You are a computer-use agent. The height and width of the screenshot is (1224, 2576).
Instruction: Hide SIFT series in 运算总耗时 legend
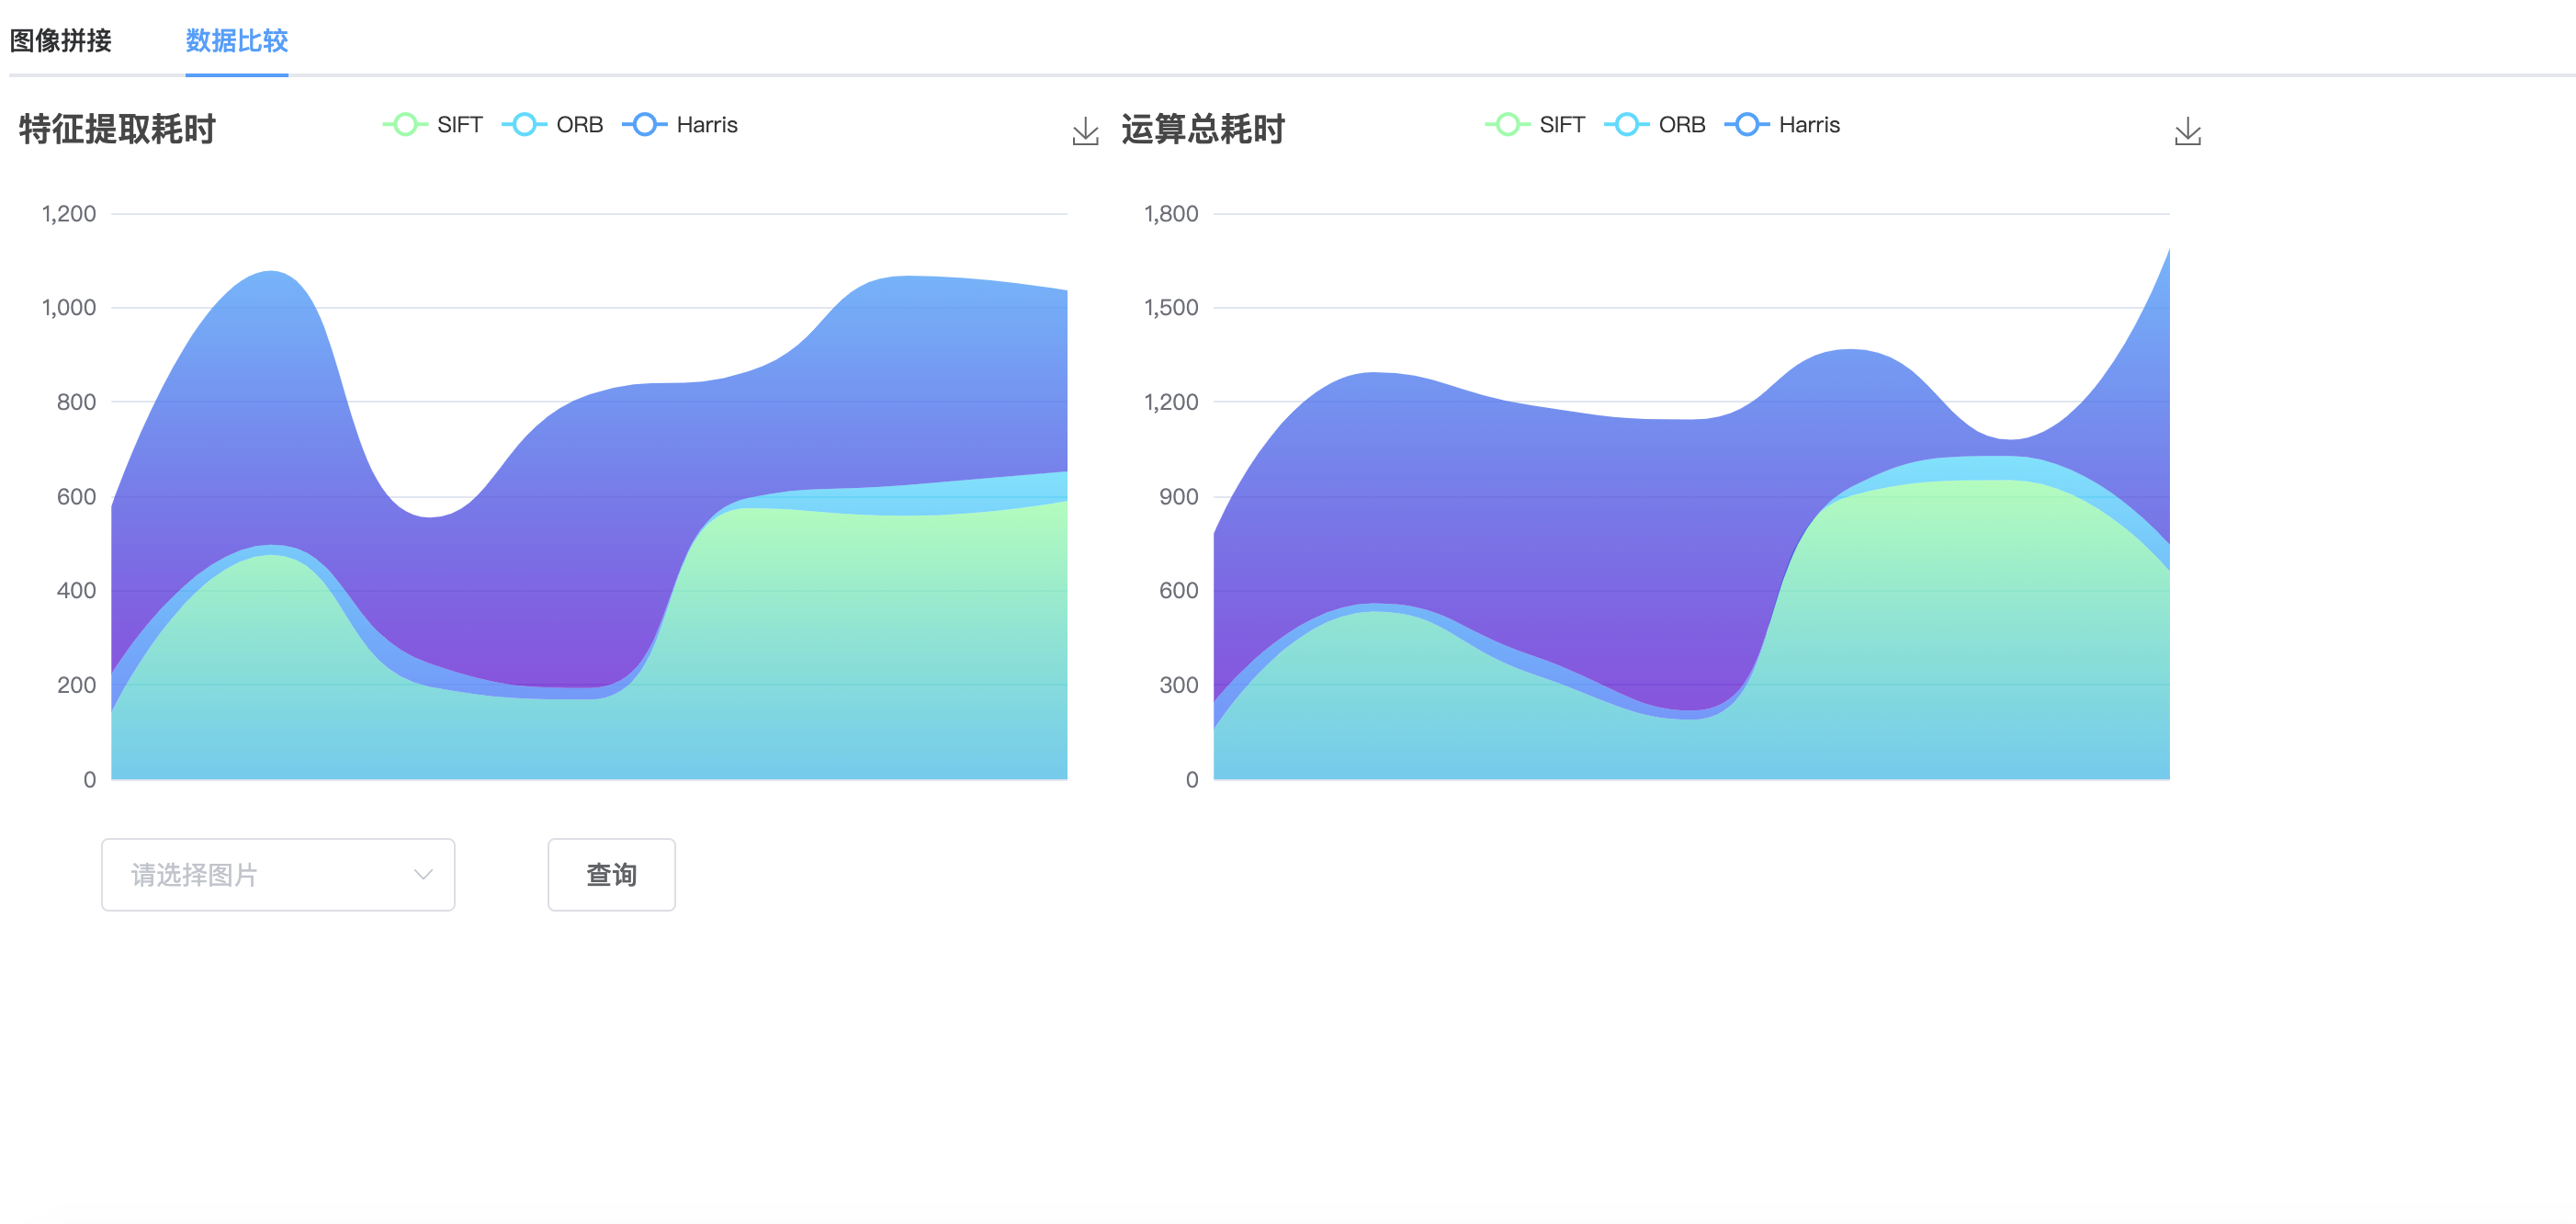tap(1561, 125)
